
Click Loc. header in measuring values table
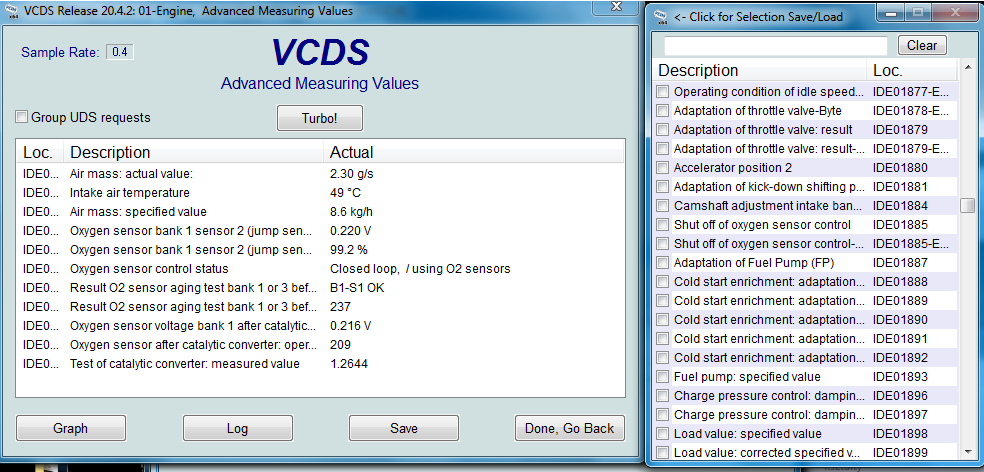[42, 153]
